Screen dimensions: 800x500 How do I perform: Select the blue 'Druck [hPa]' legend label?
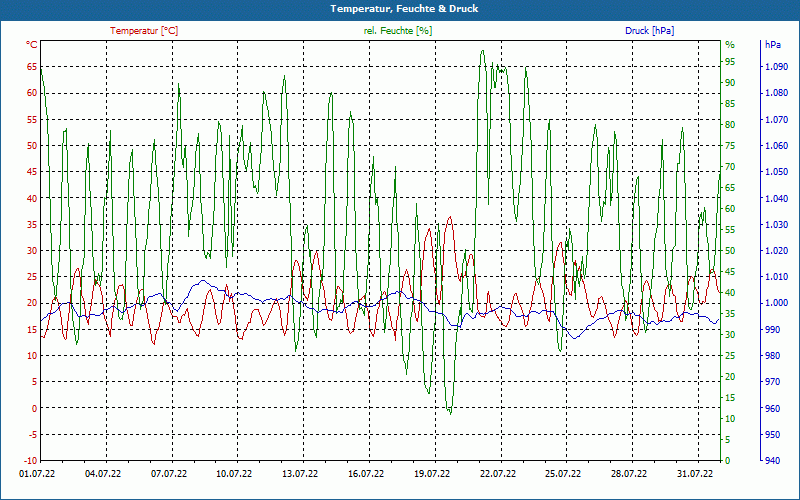(x=649, y=31)
